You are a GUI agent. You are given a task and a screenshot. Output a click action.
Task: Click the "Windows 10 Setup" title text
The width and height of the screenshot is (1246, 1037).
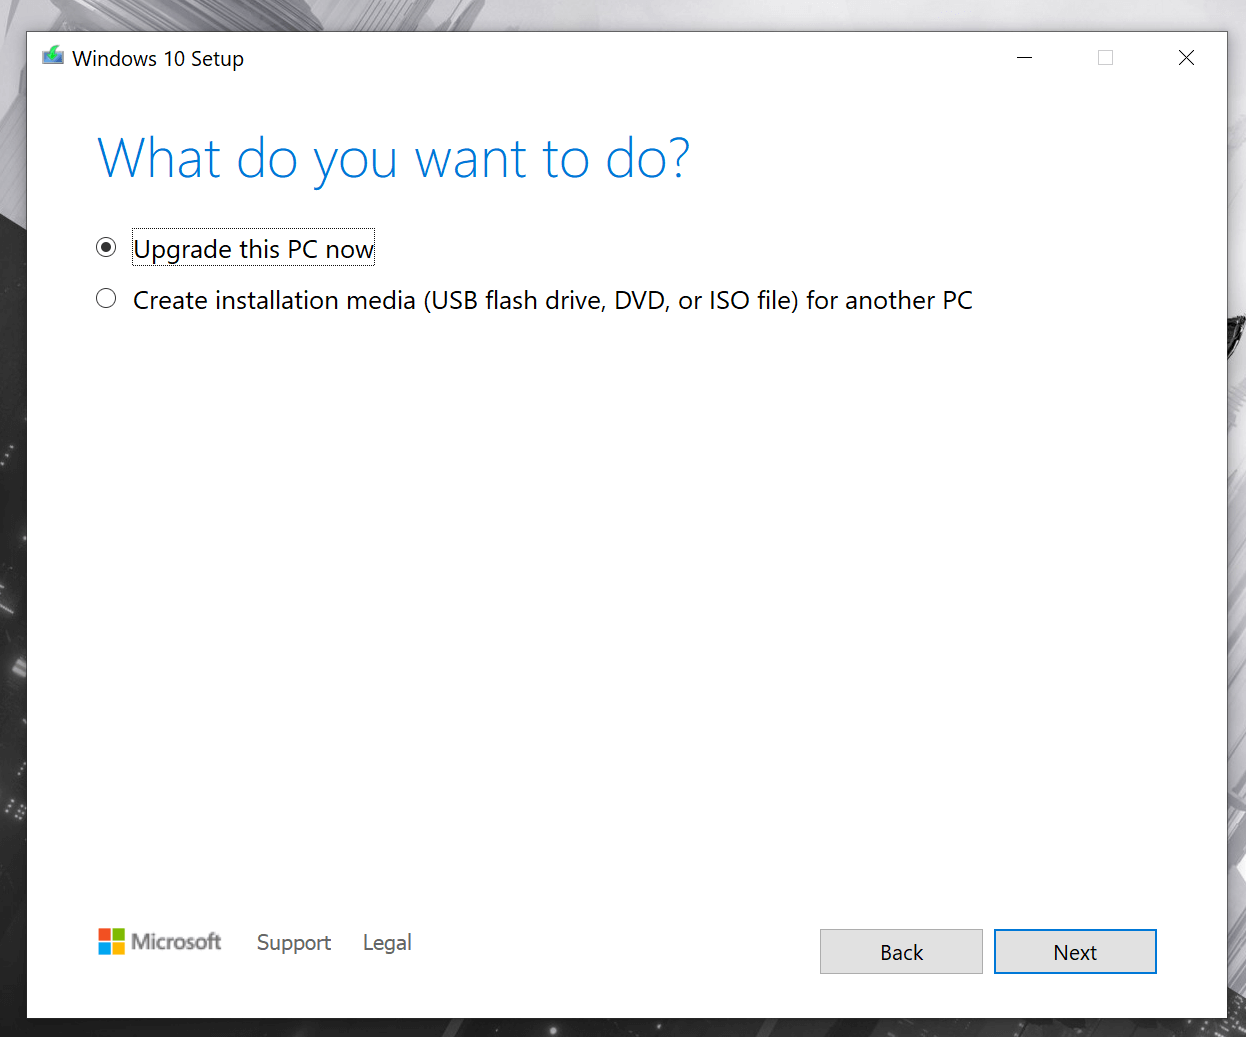158,59
